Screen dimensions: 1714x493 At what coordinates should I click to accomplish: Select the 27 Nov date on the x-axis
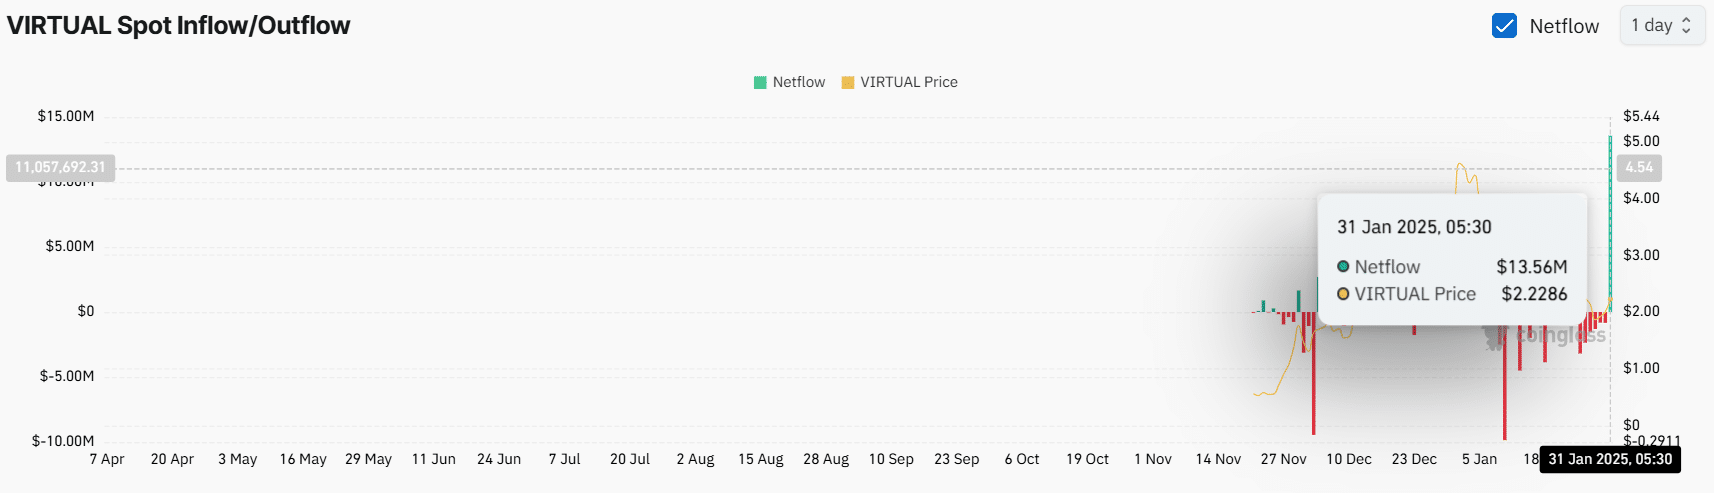coord(1283,459)
